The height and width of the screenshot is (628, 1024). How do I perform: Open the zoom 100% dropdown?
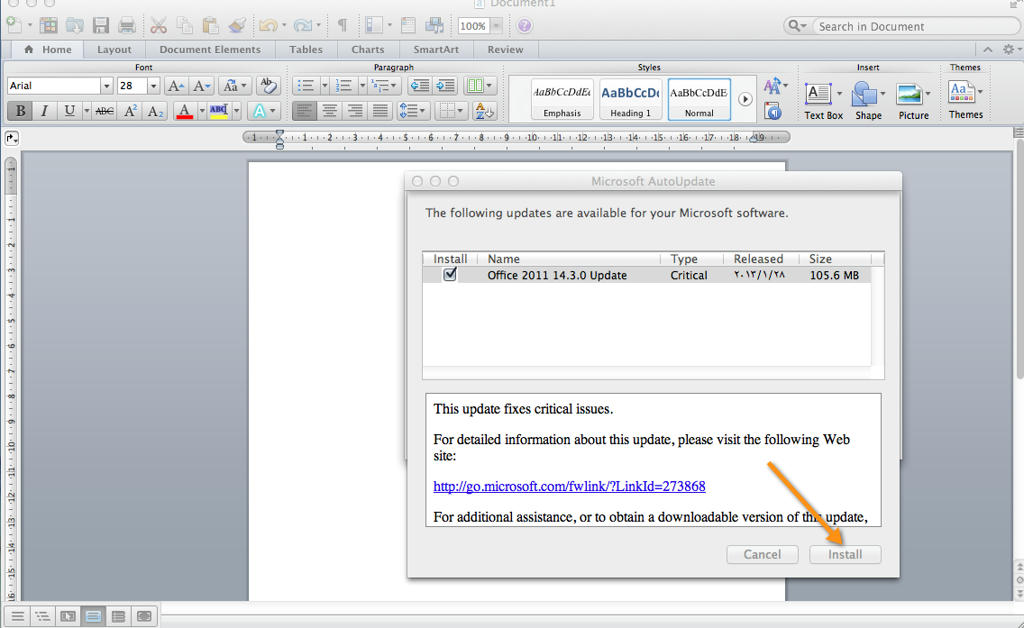tap(497, 26)
